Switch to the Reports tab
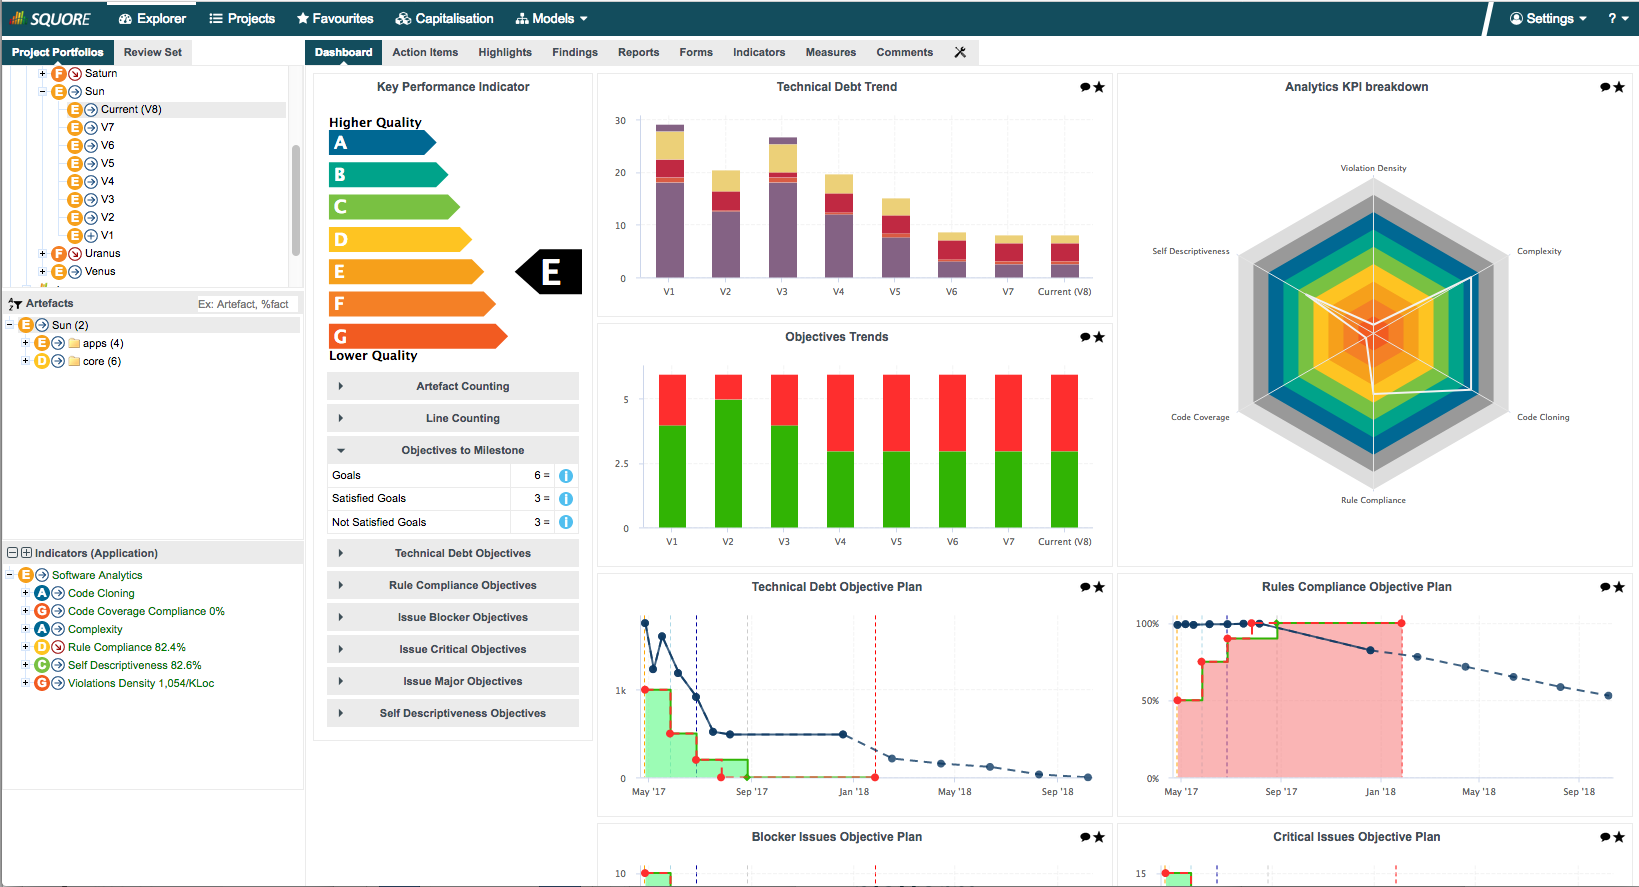 pos(639,52)
